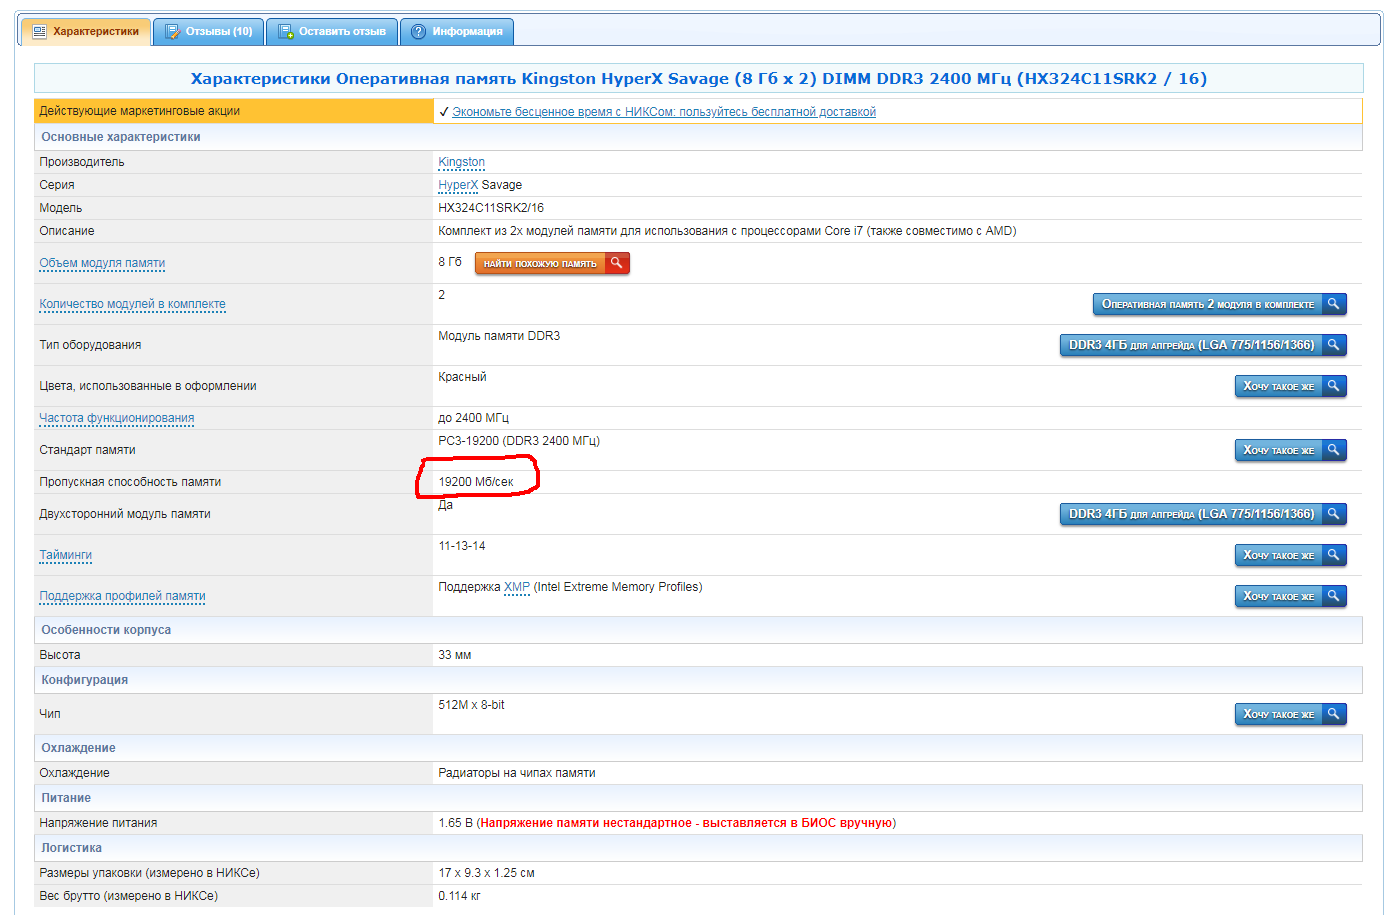The height and width of the screenshot is (915, 1390).
Task: Select the 11-13-14 timings value
Action: pos(462,546)
